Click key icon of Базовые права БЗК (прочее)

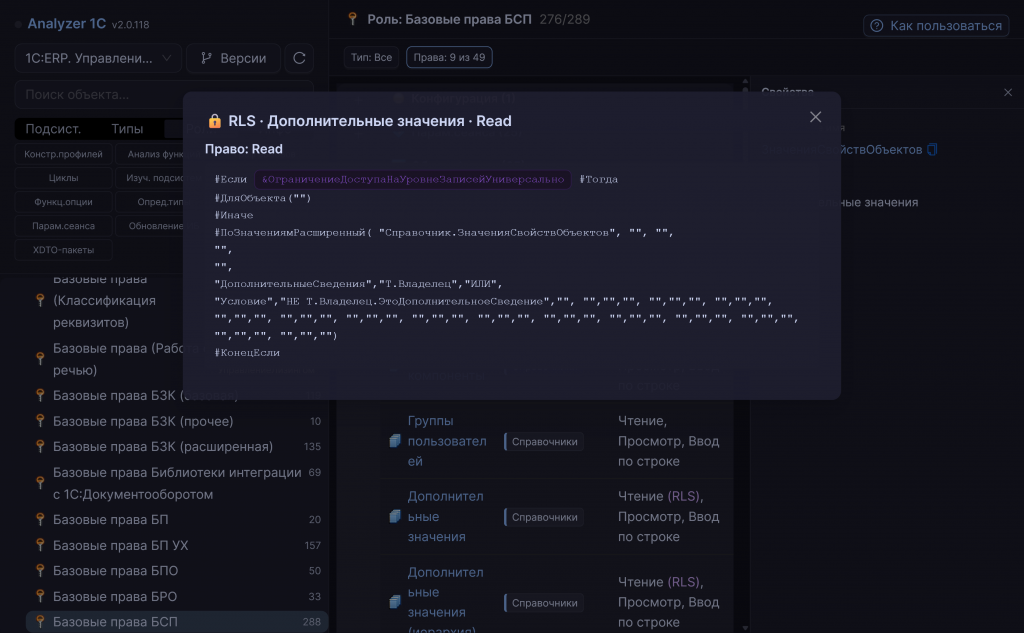click(x=40, y=421)
